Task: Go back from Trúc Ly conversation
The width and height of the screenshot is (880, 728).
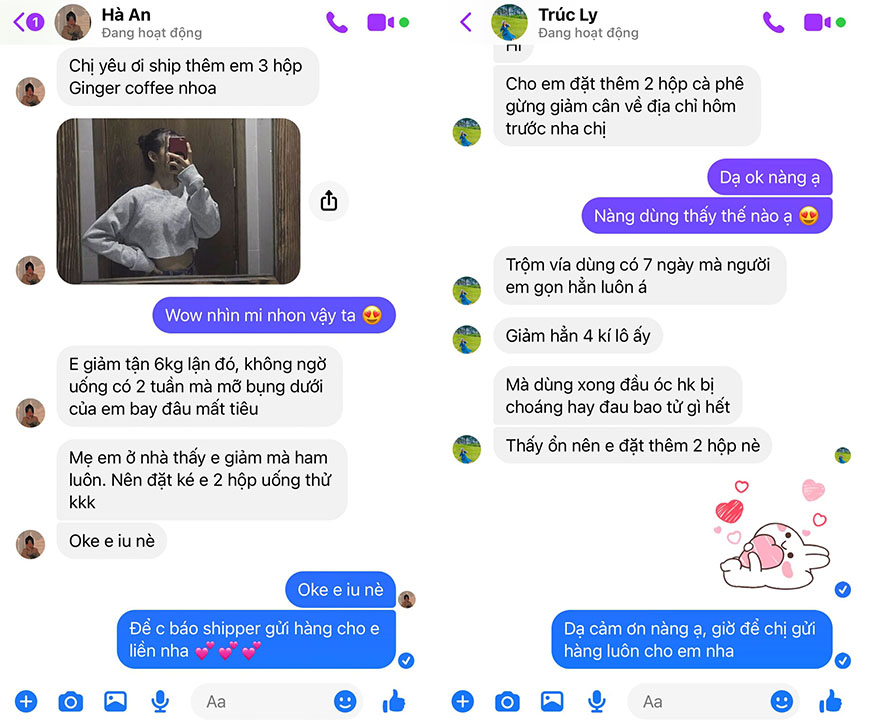Action: point(465,22)
